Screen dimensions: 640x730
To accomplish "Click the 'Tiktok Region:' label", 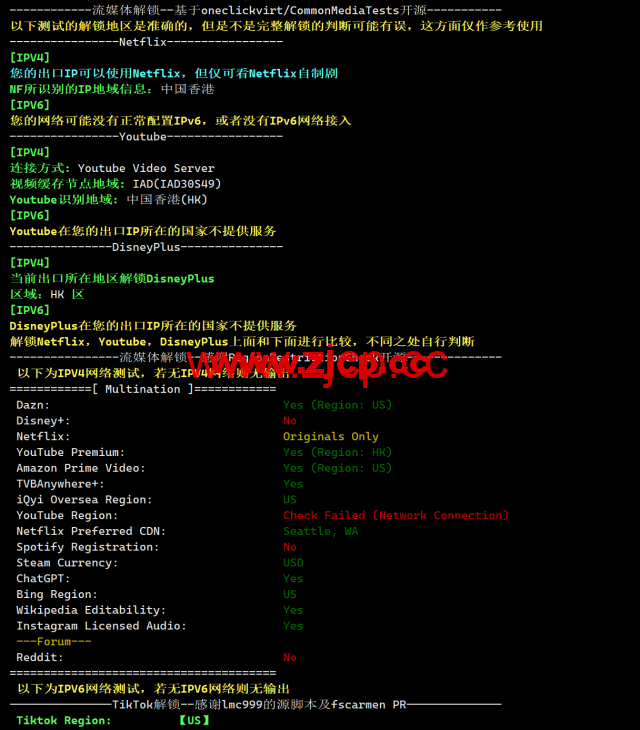I will [x=64, y=721].
